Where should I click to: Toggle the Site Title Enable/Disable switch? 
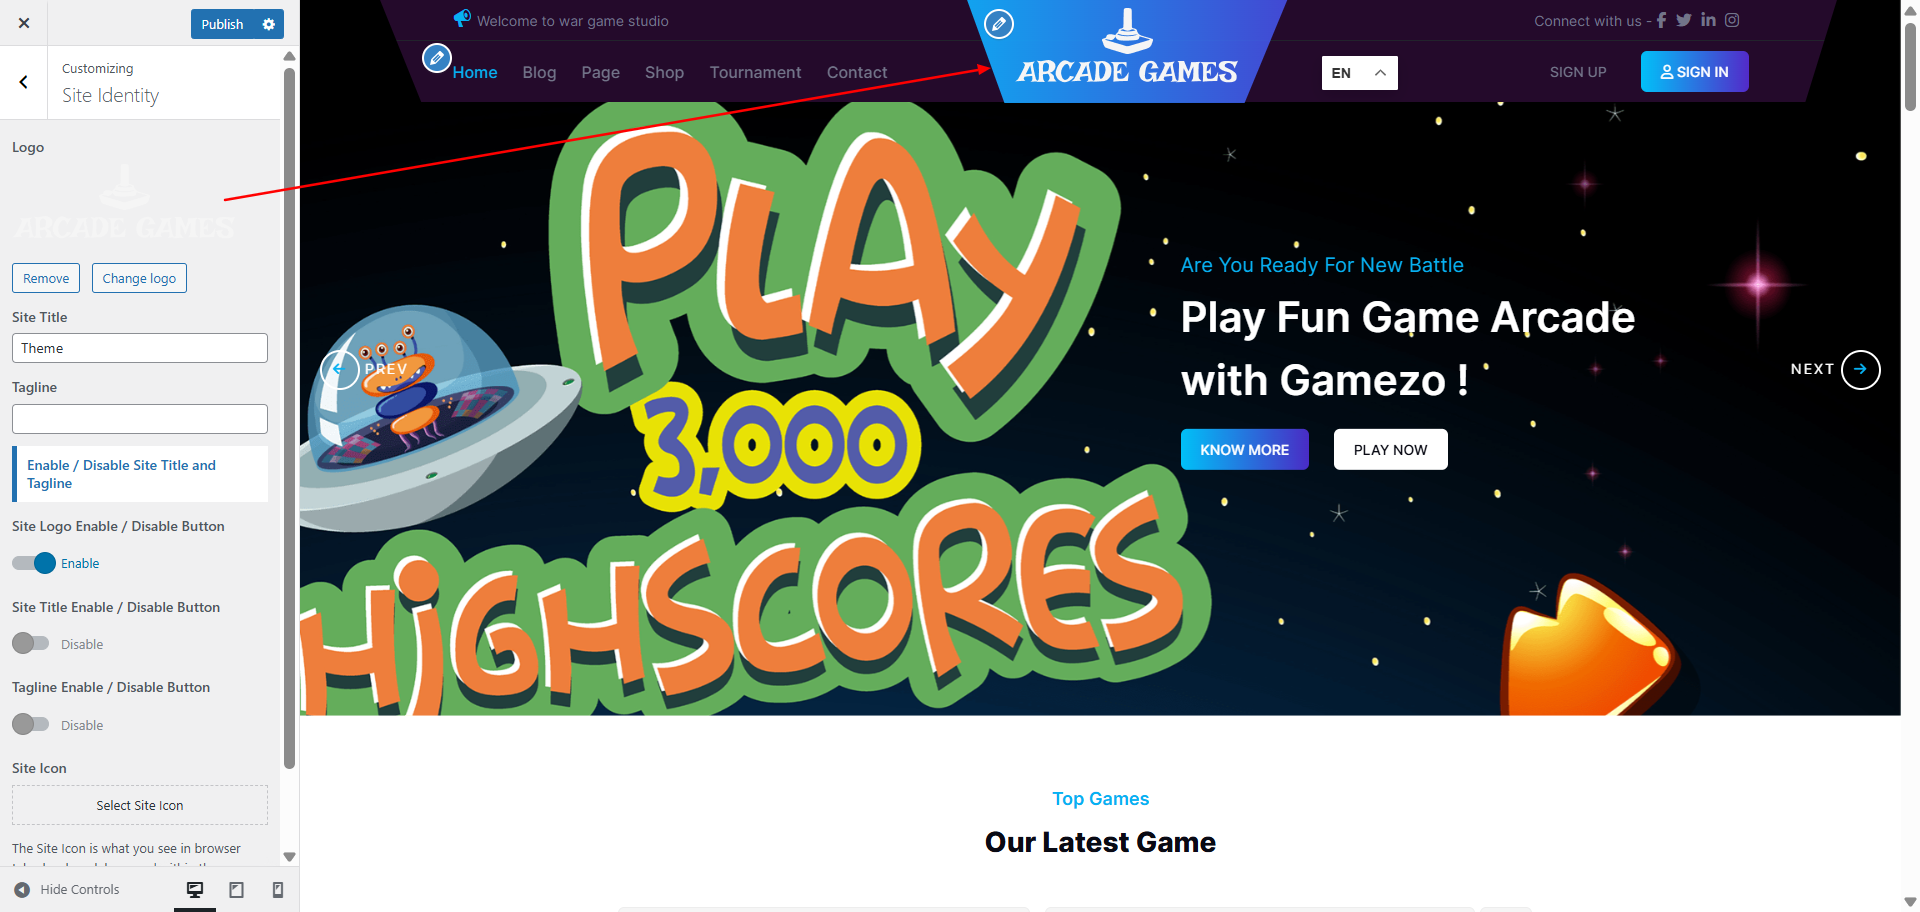[x=30, y=643]
